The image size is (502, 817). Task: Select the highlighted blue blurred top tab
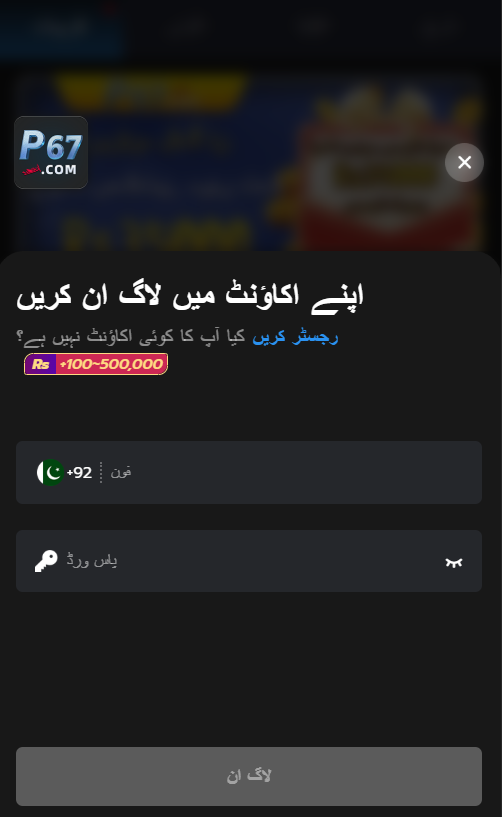62,27
